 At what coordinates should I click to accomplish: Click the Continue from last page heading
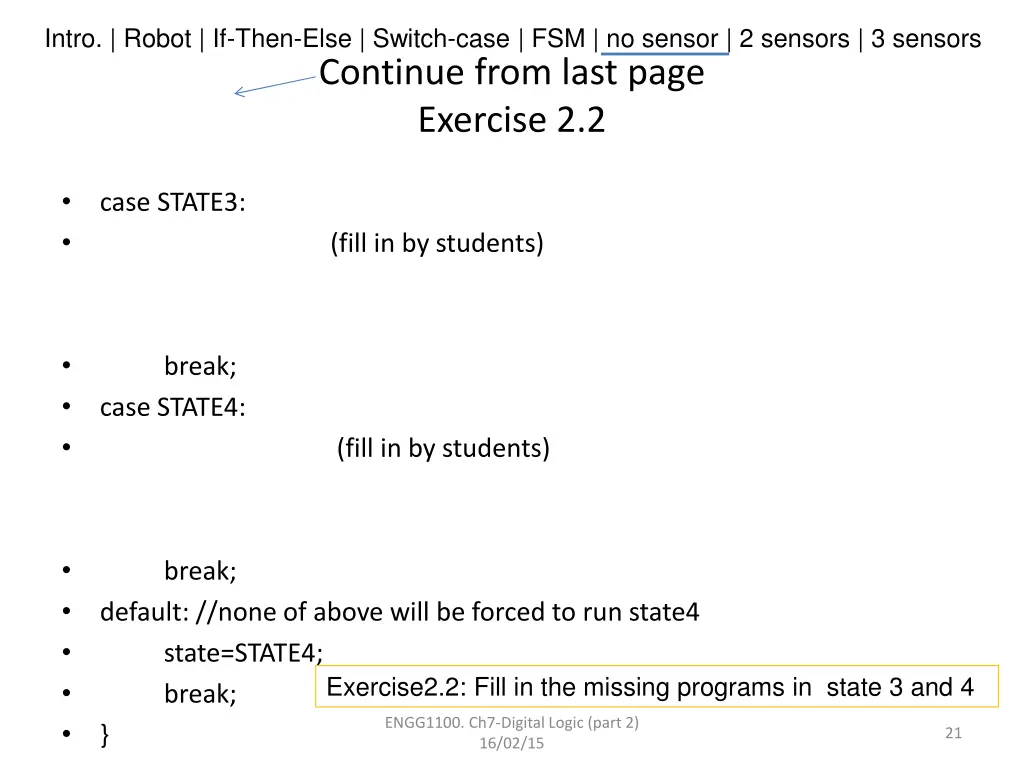pos(511,72)
